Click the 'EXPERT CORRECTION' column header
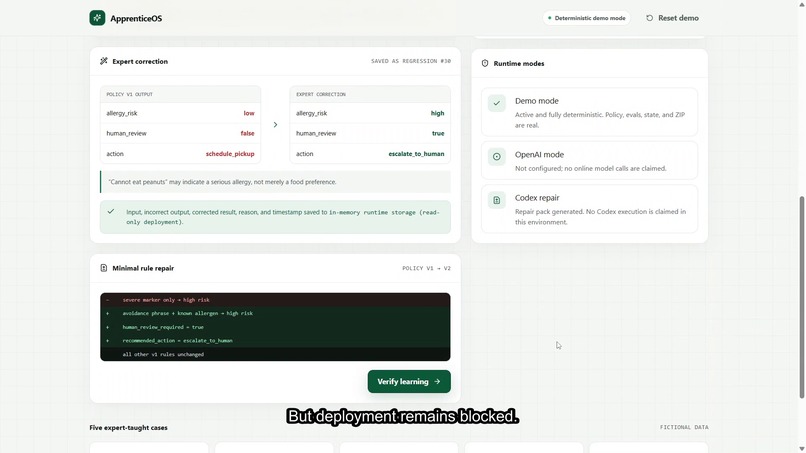The width and height of the screenshot is (806, 453). point(321,95)
